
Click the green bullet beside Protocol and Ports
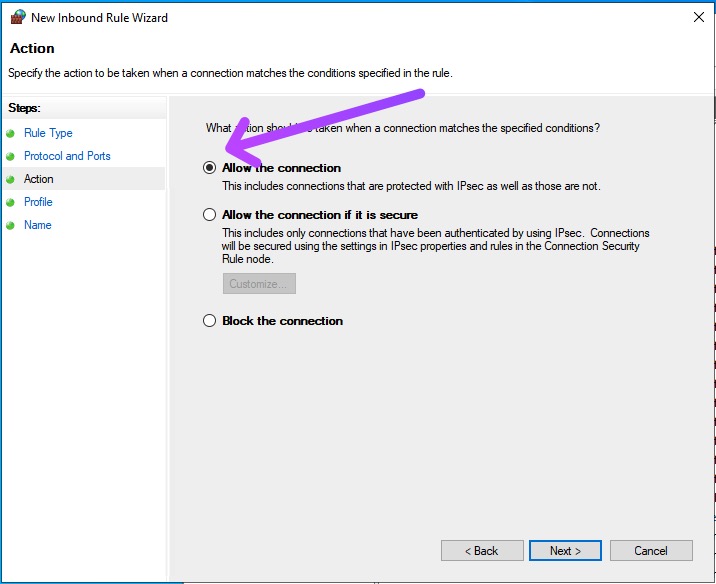tap(11, 156)
